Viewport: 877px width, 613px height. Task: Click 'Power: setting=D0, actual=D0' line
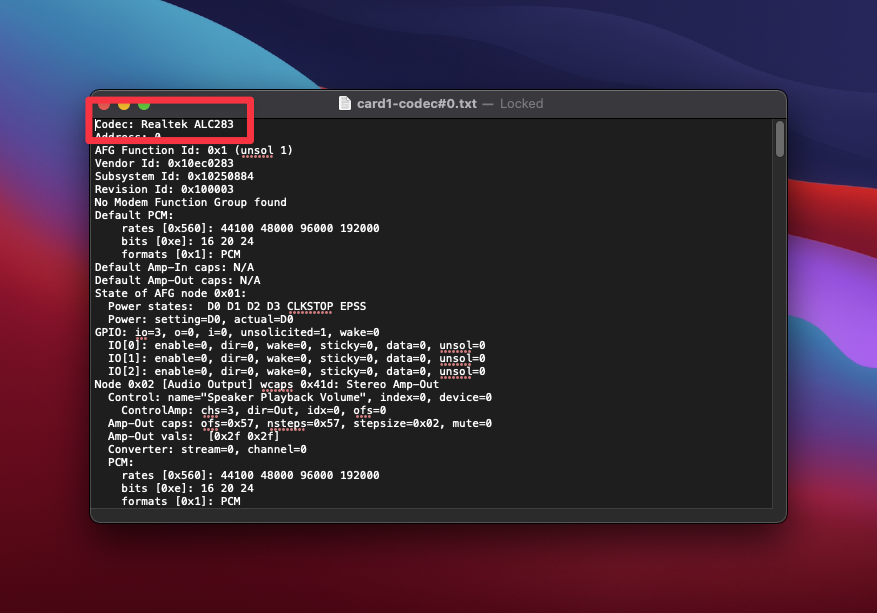pos(200,319)
